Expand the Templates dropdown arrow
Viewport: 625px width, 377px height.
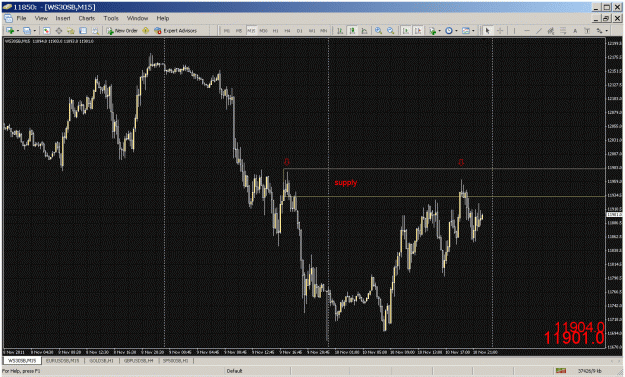[x=473, y=31]
